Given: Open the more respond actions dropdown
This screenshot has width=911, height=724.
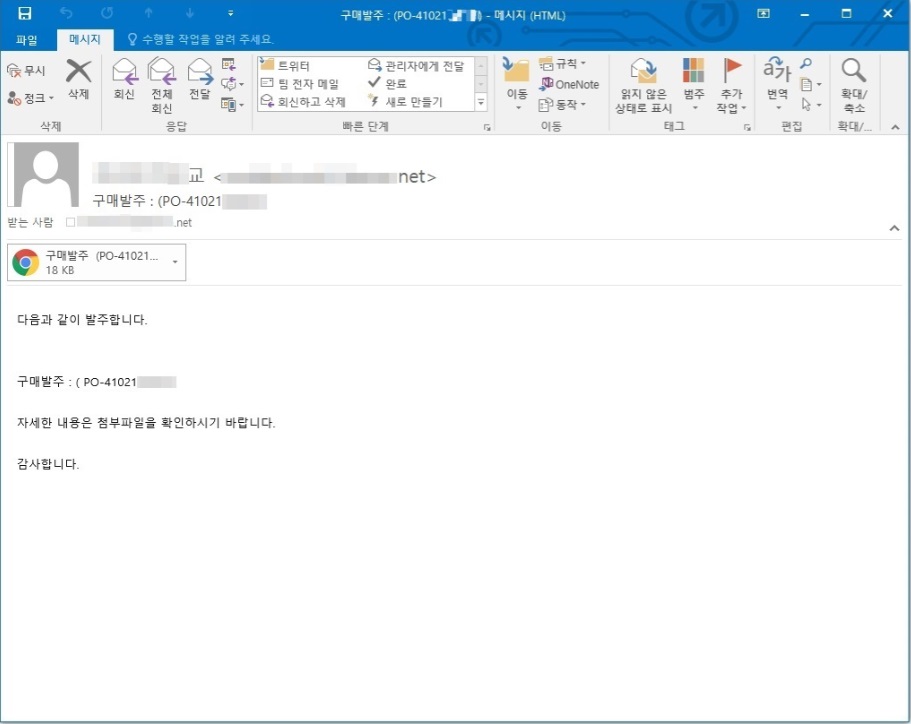Looking at the screenshot, I should pyautogui.click(x=232, y=105).
